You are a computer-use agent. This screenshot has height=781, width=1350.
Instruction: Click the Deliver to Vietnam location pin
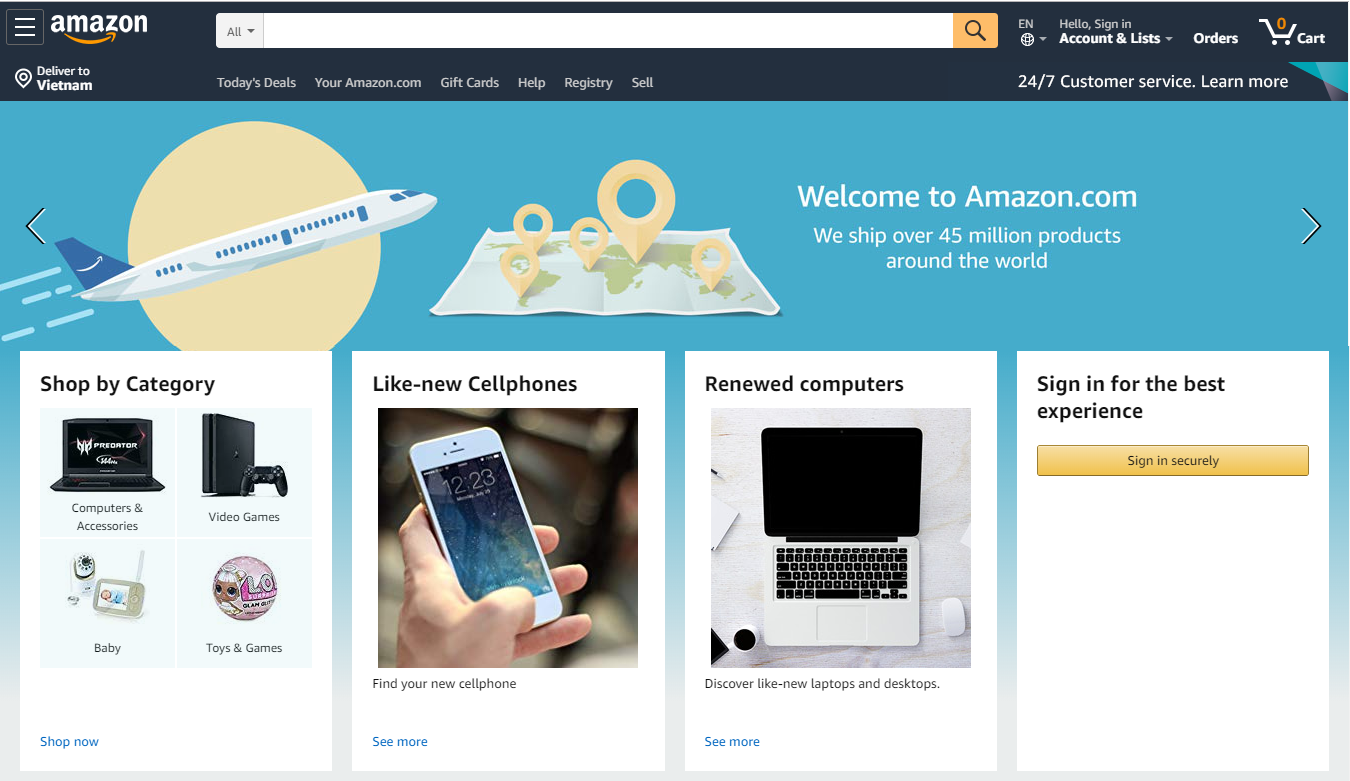(23, 78)
